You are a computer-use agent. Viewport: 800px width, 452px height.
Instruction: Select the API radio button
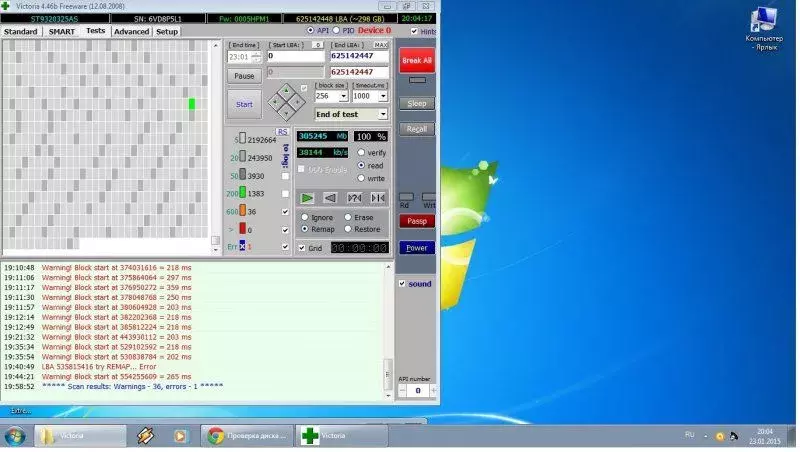pos(310,31)
